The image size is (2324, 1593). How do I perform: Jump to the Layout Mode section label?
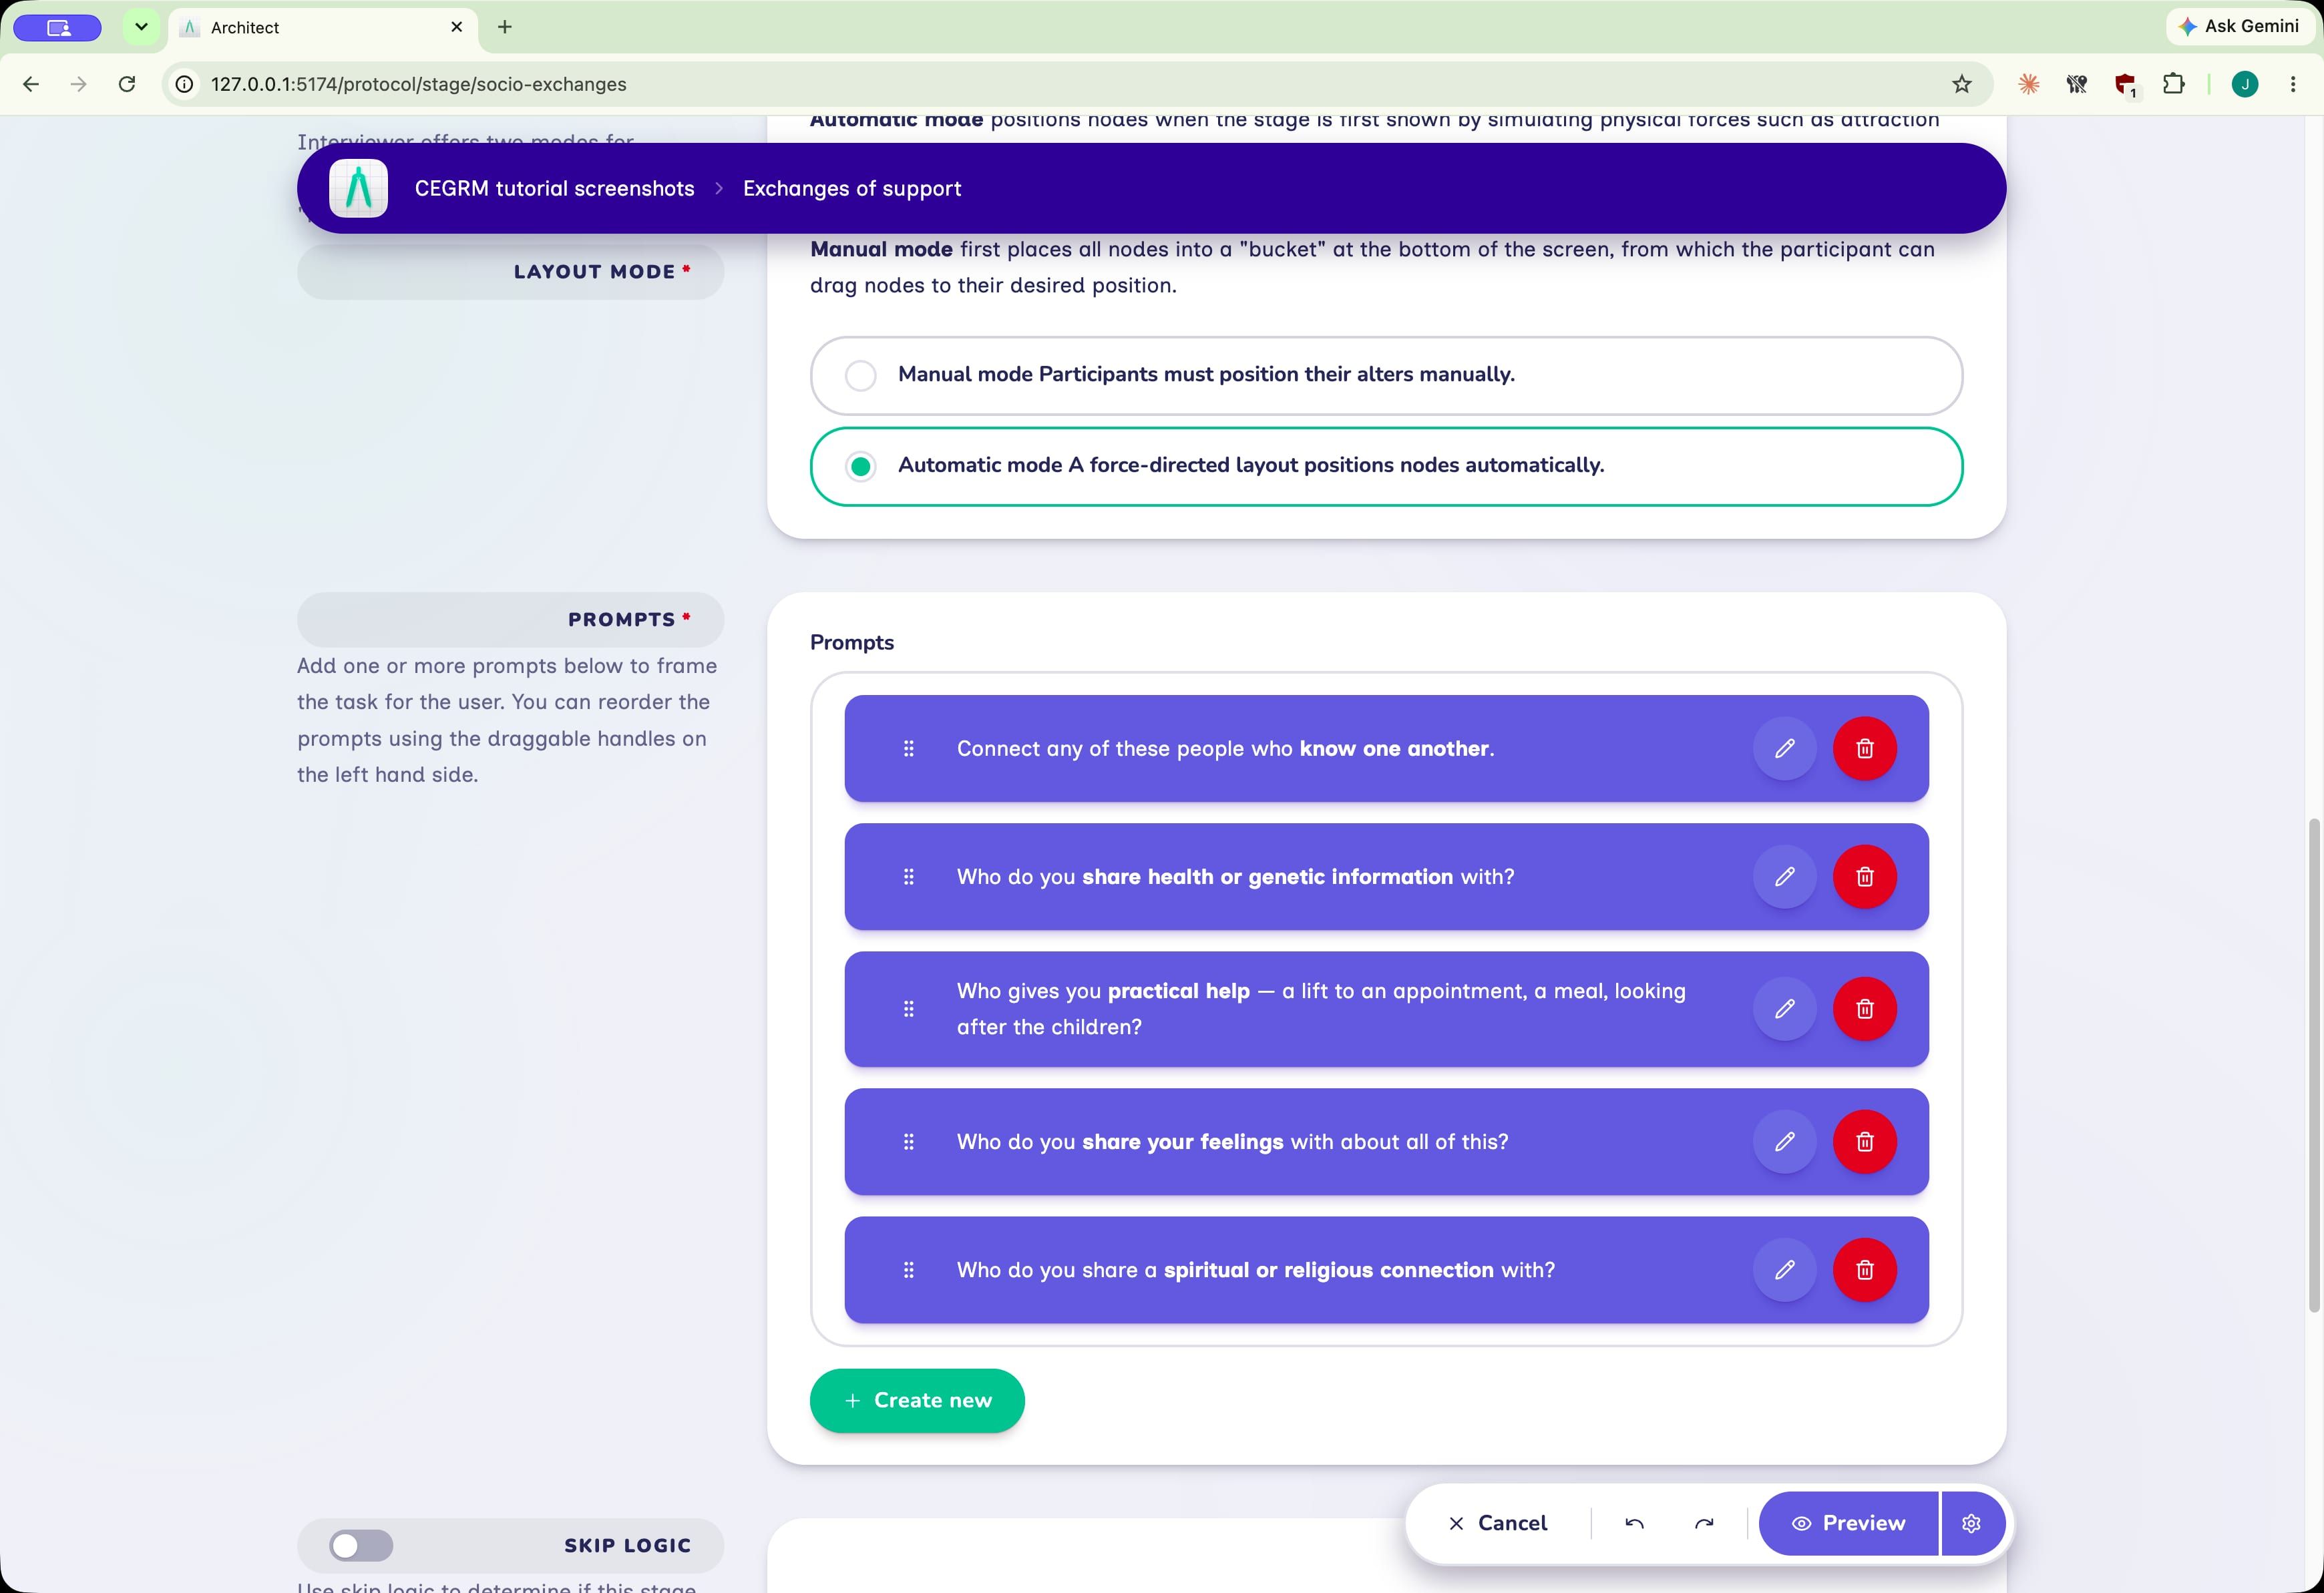510,271
